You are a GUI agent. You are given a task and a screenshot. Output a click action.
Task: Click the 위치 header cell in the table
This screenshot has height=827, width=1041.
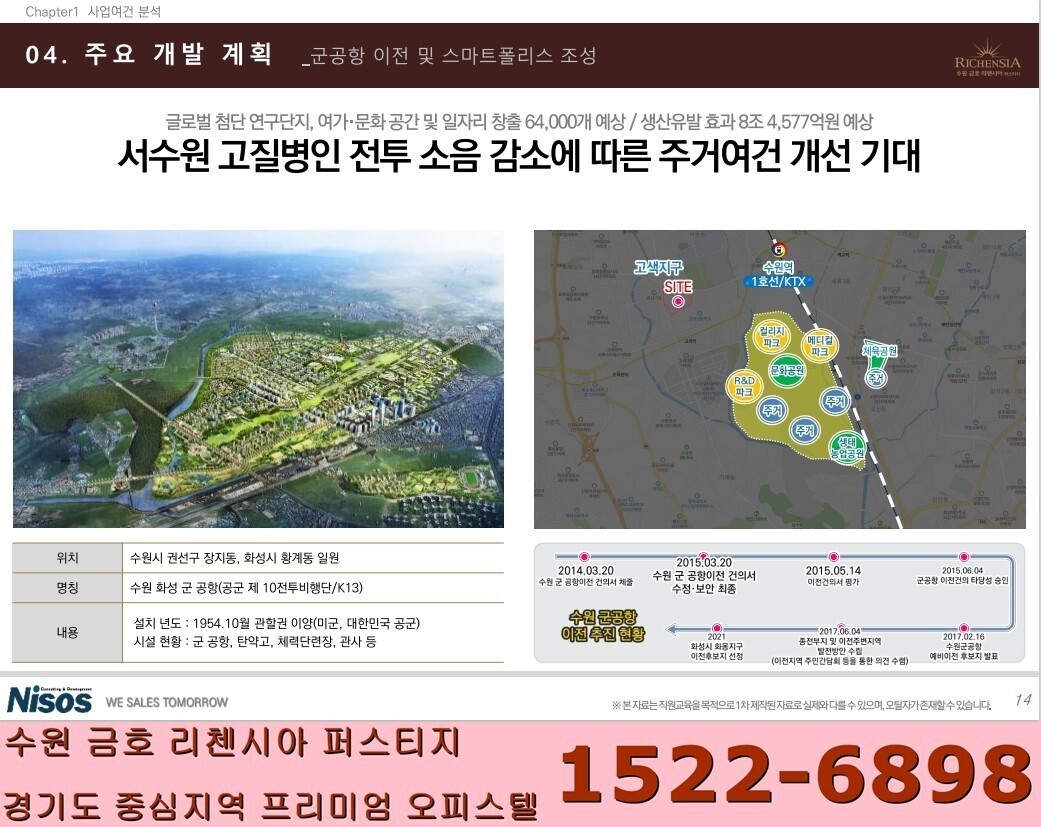point(67,558)
